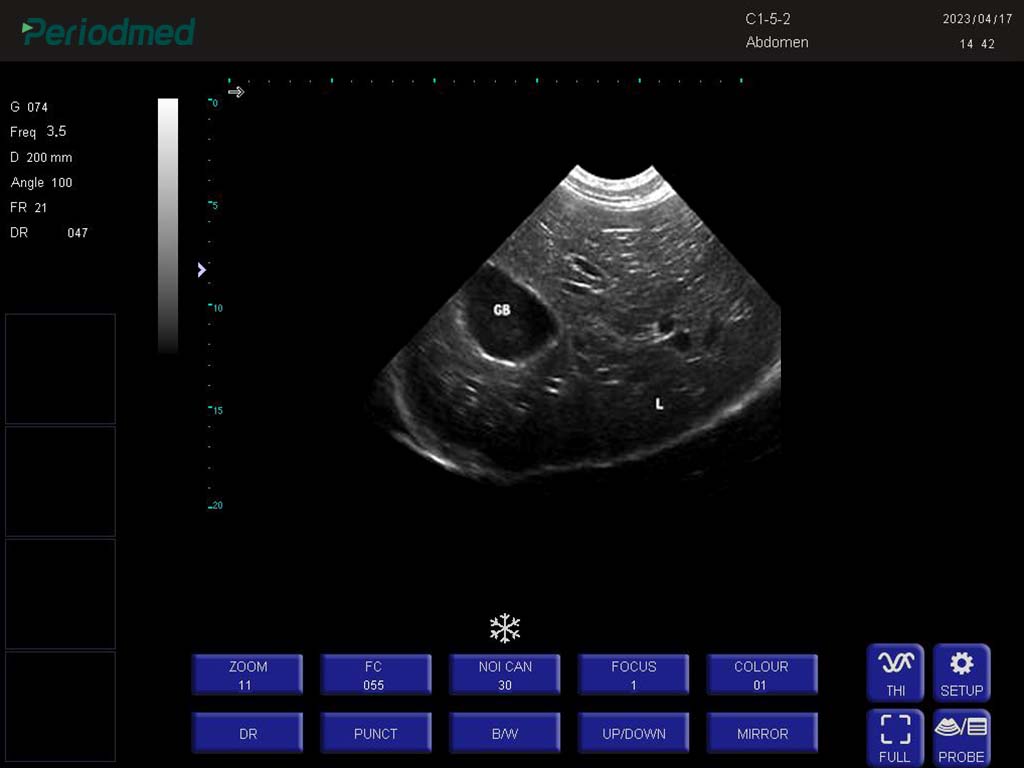Flip image with UP/DOWN

[x=633, y=733]
